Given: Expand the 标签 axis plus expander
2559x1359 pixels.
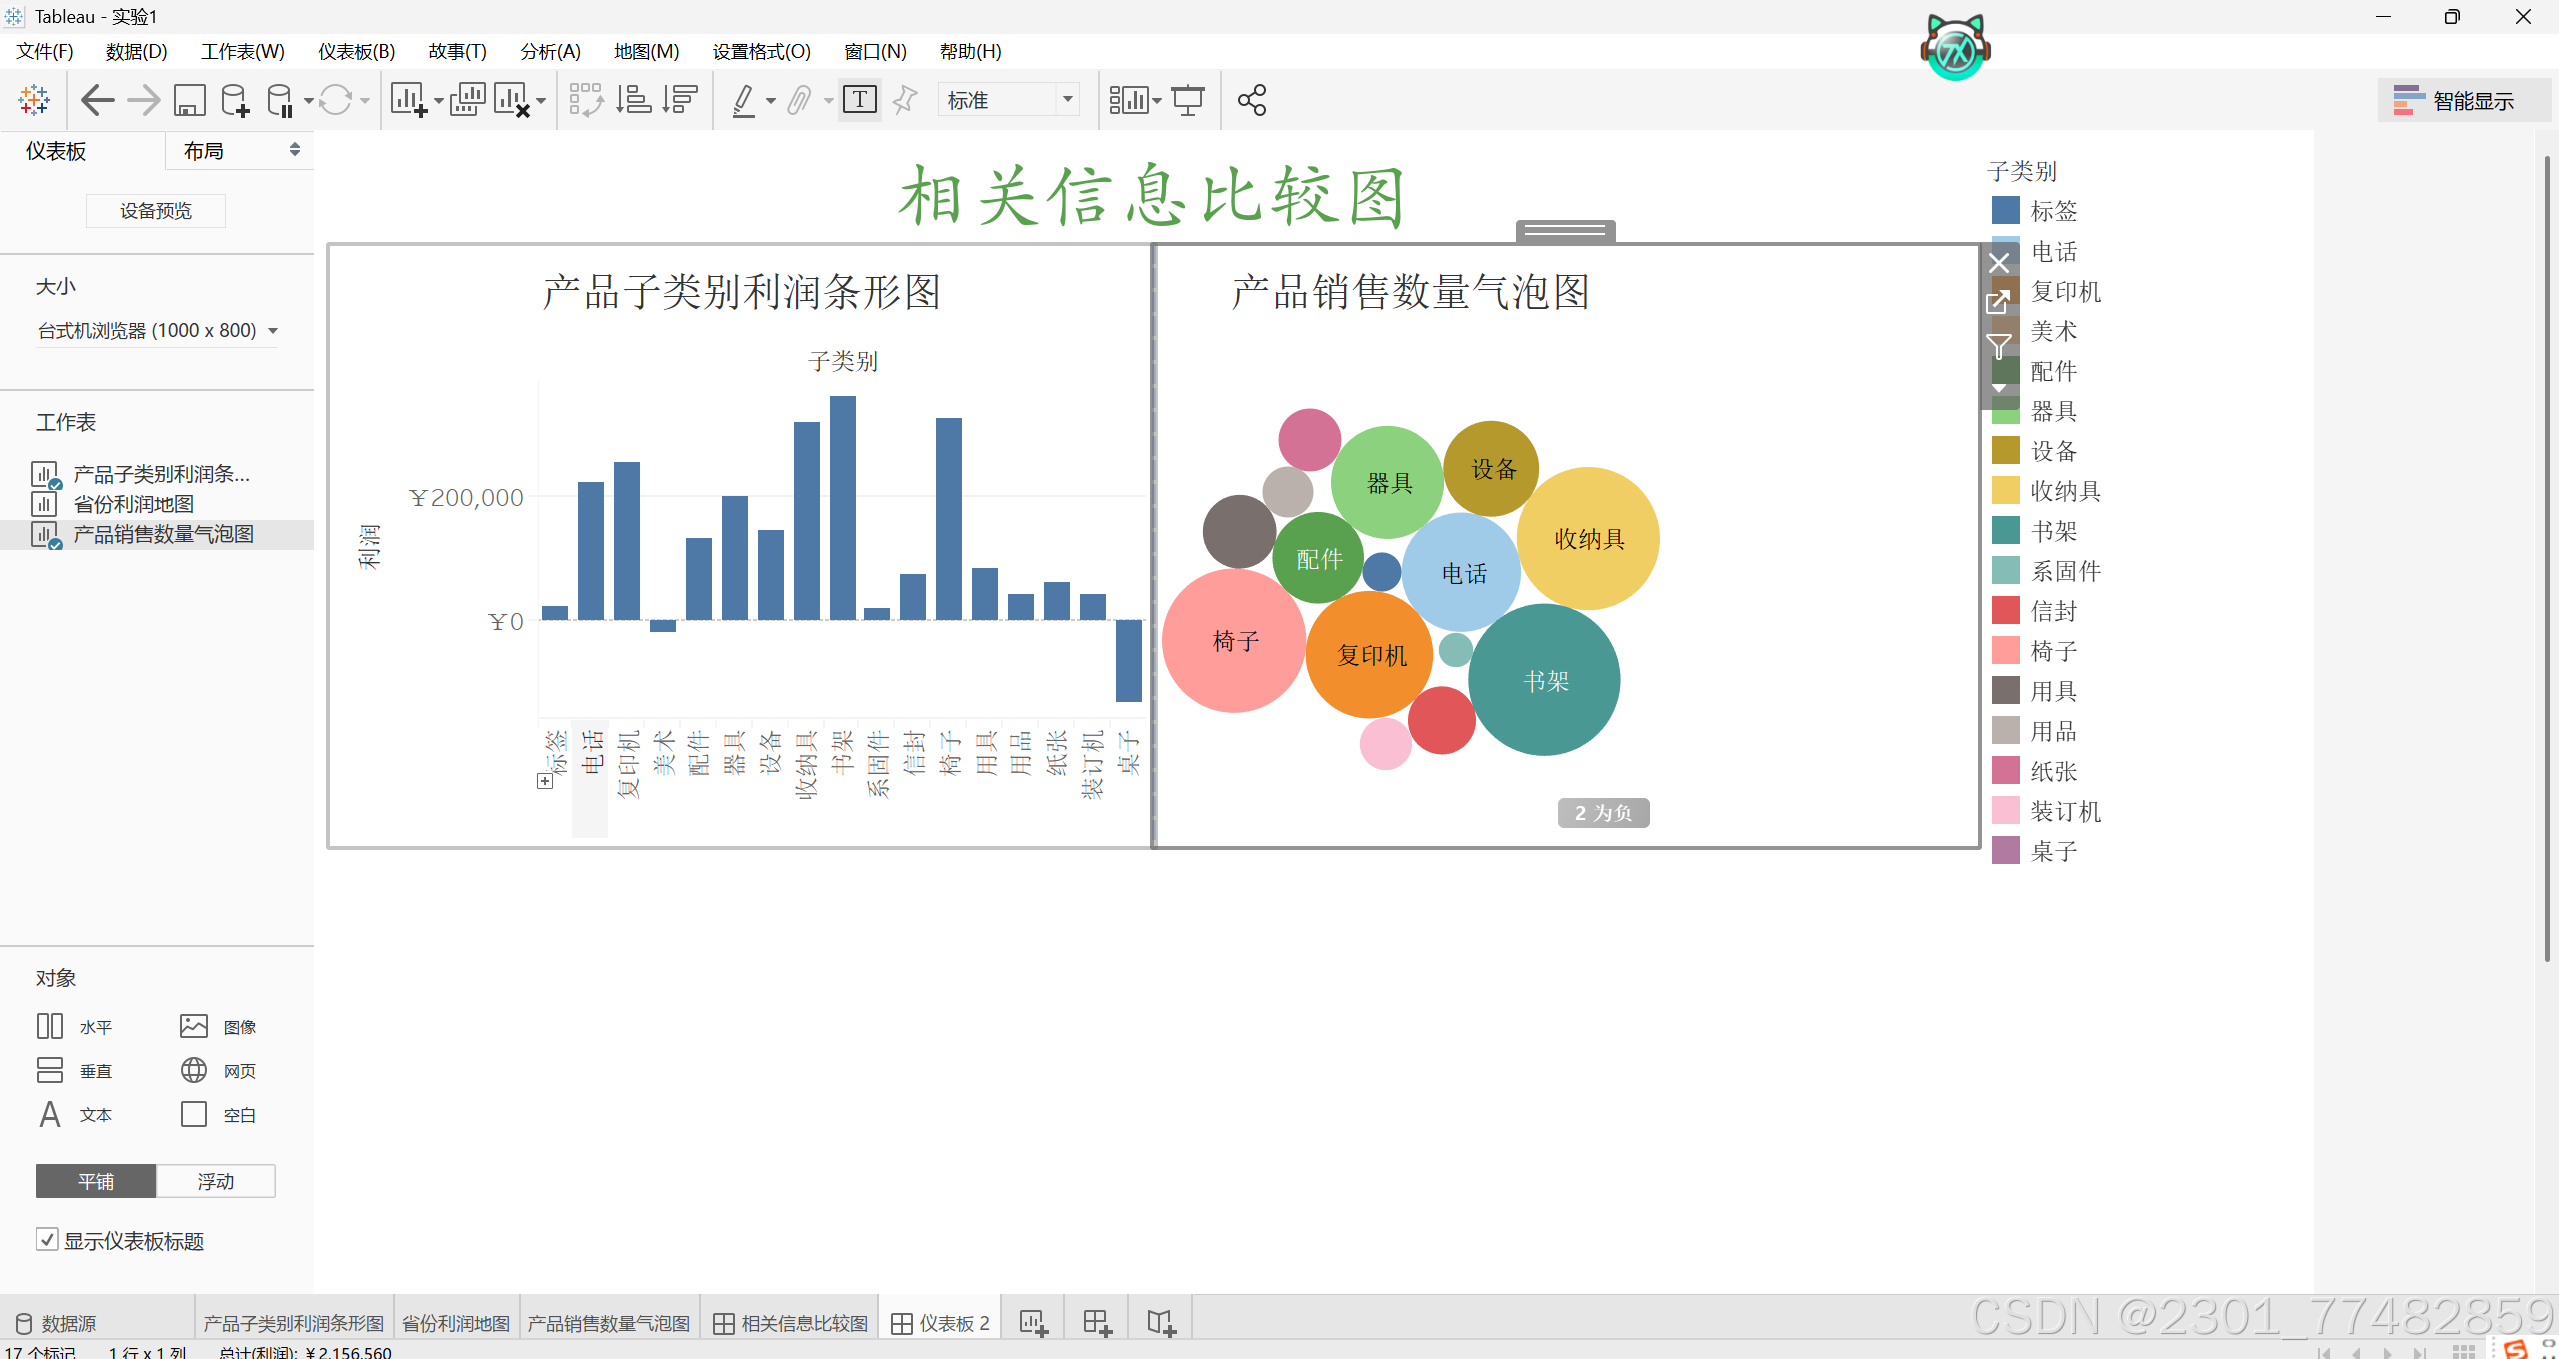Looking at the screenshot, I should click(x=545, y=780).
